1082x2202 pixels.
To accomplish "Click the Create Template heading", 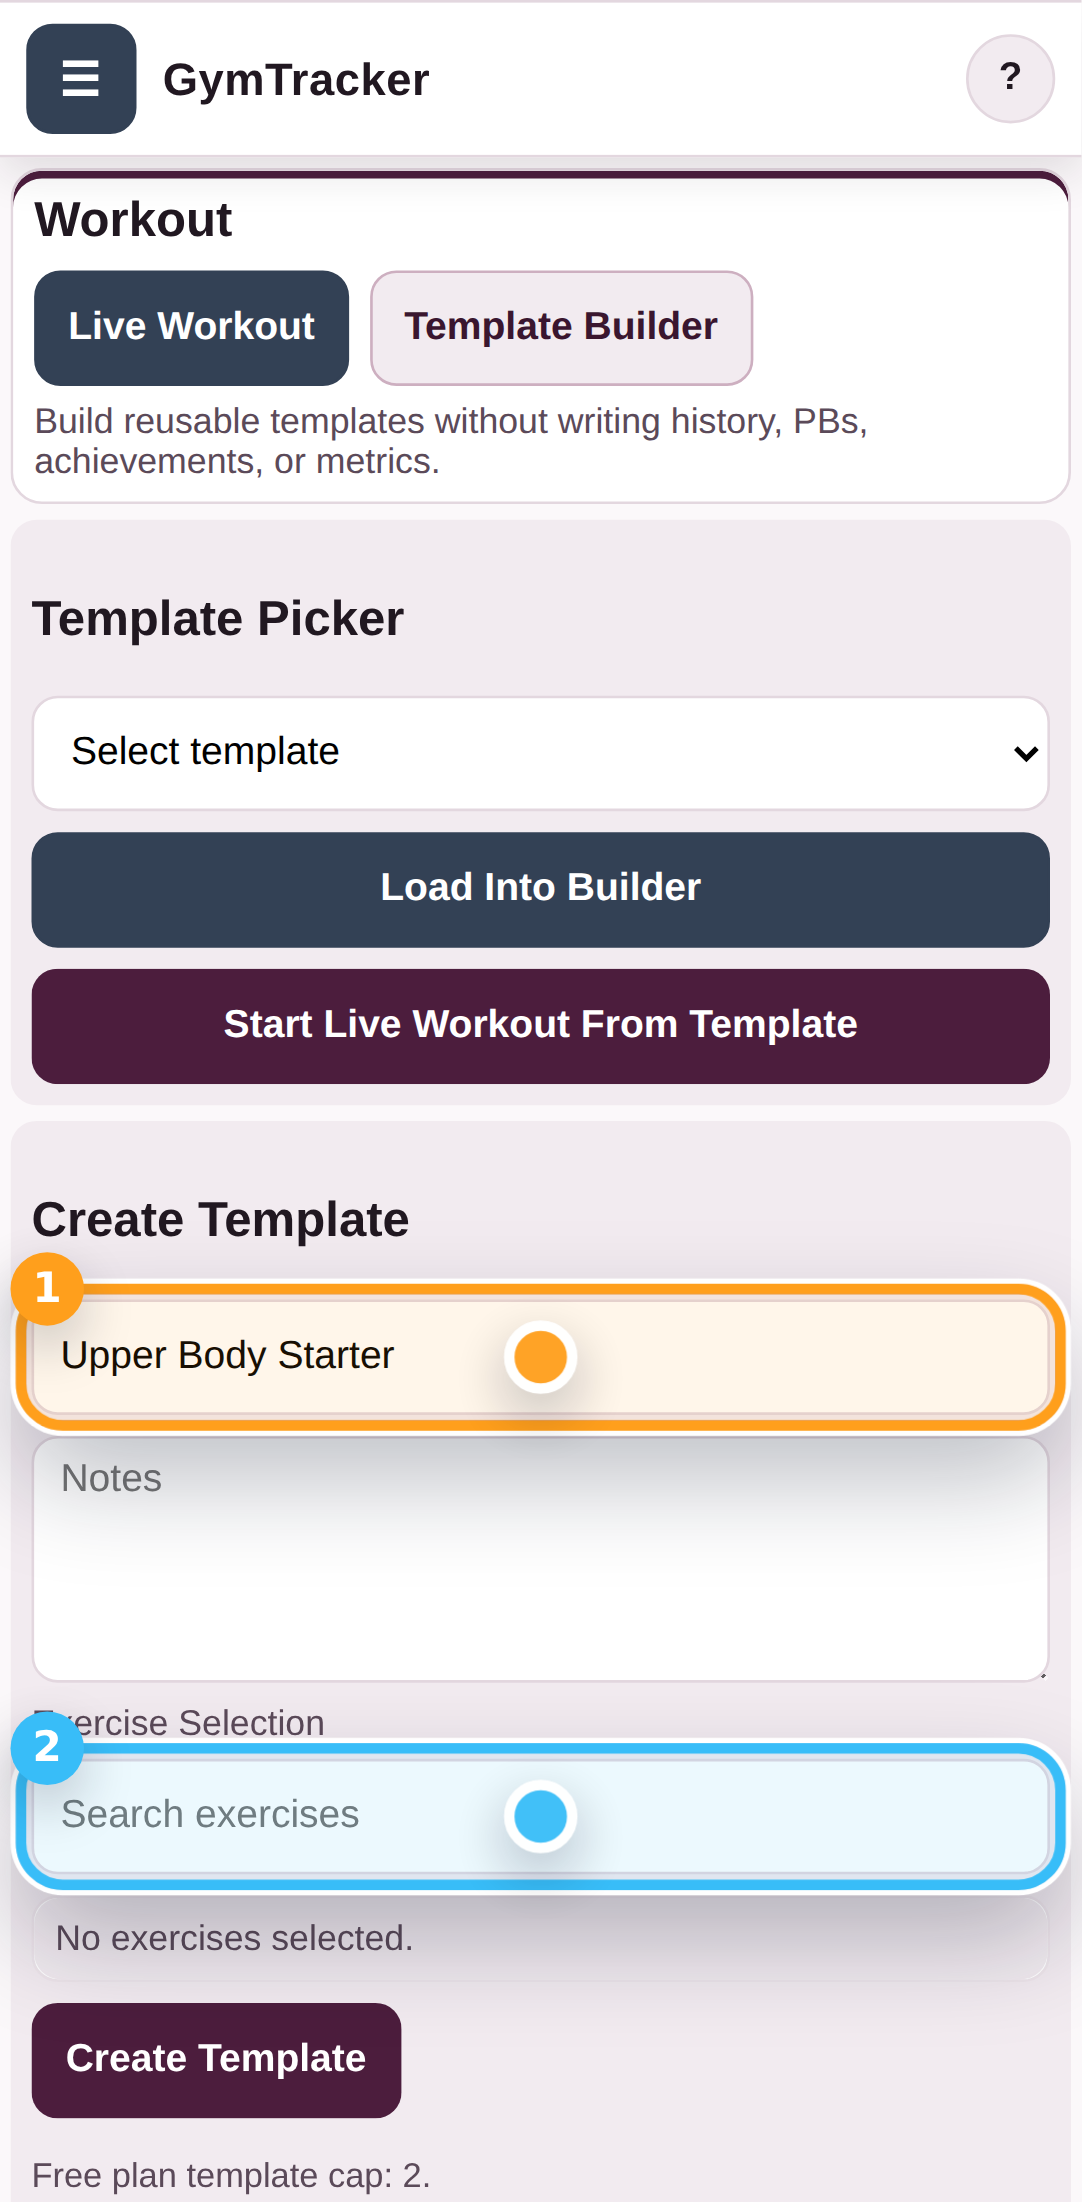I will point(220,1219).
